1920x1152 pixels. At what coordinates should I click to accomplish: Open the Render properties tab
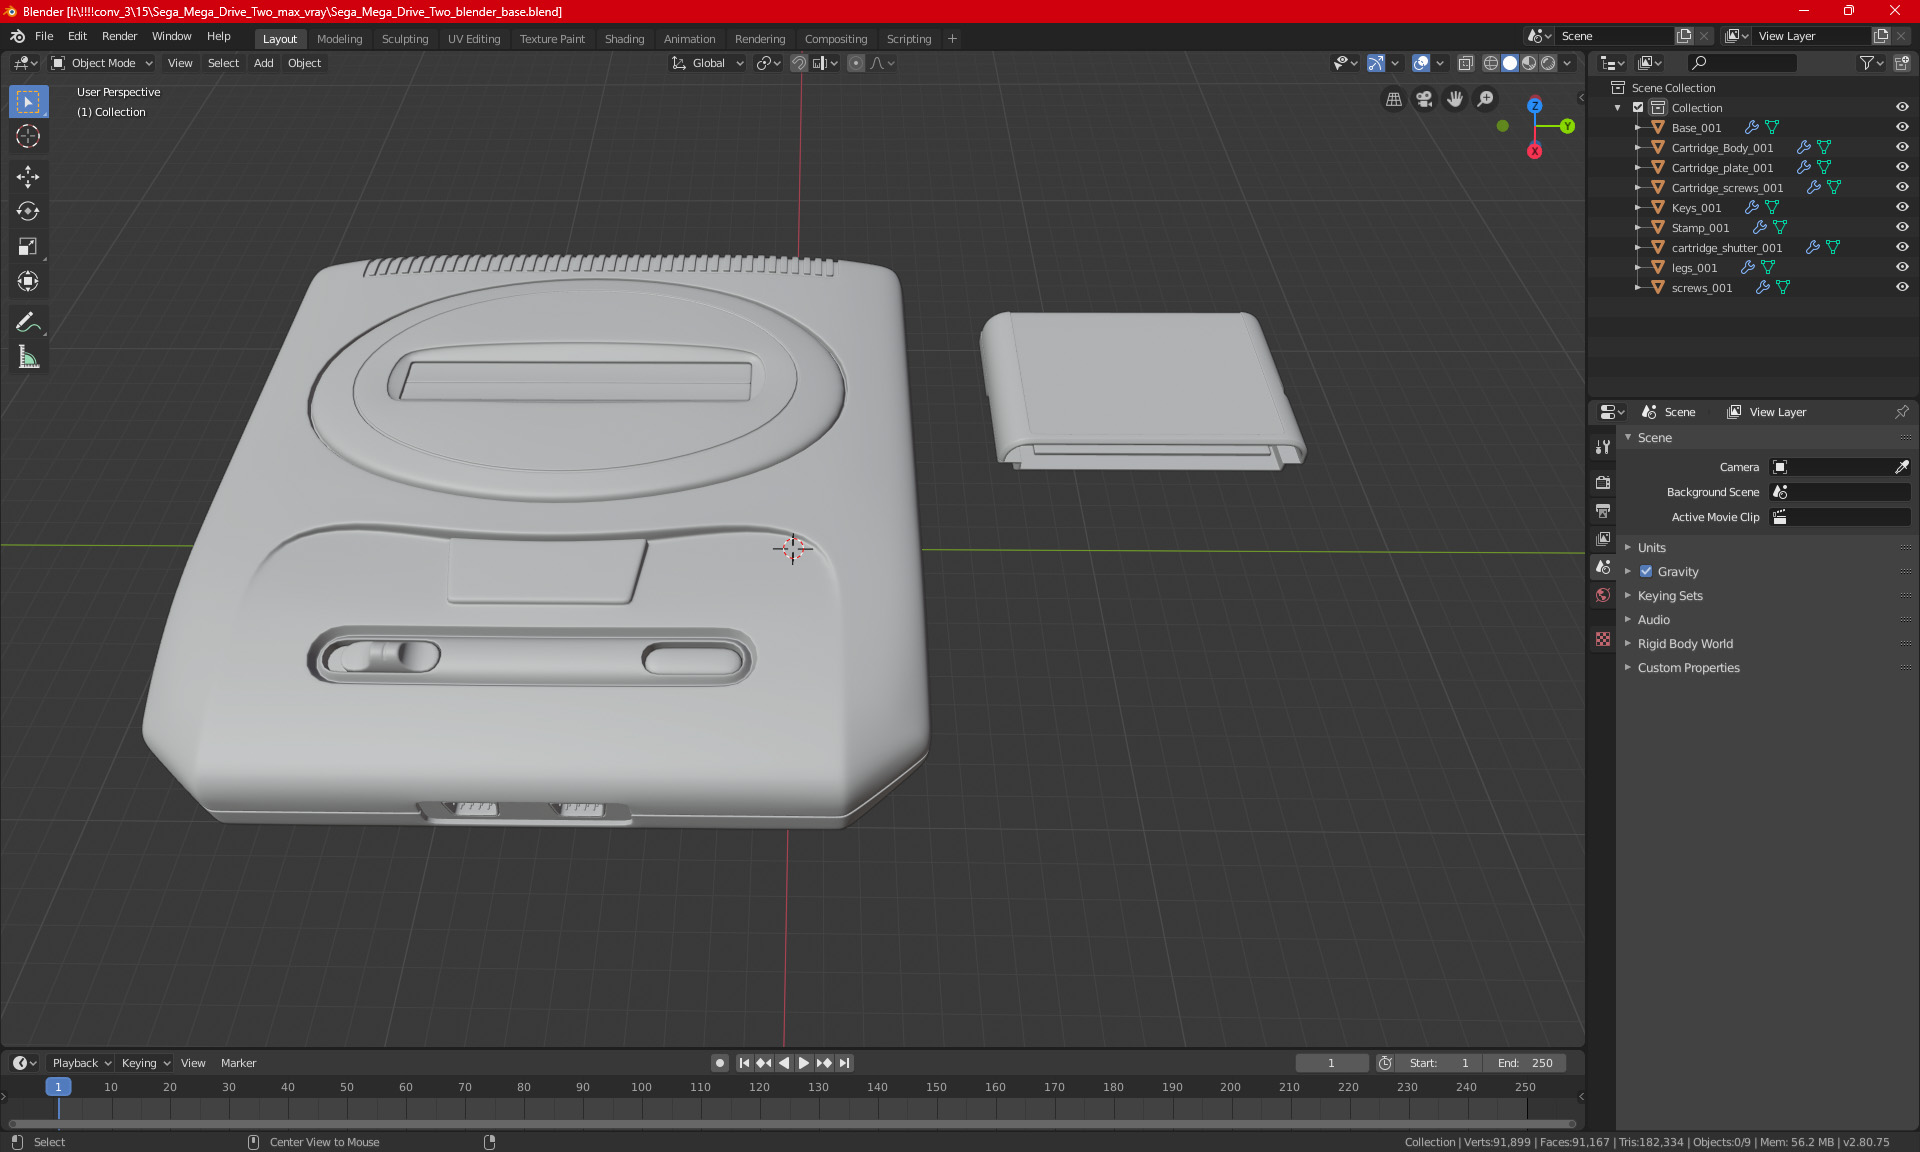(x=1603, y=482)
